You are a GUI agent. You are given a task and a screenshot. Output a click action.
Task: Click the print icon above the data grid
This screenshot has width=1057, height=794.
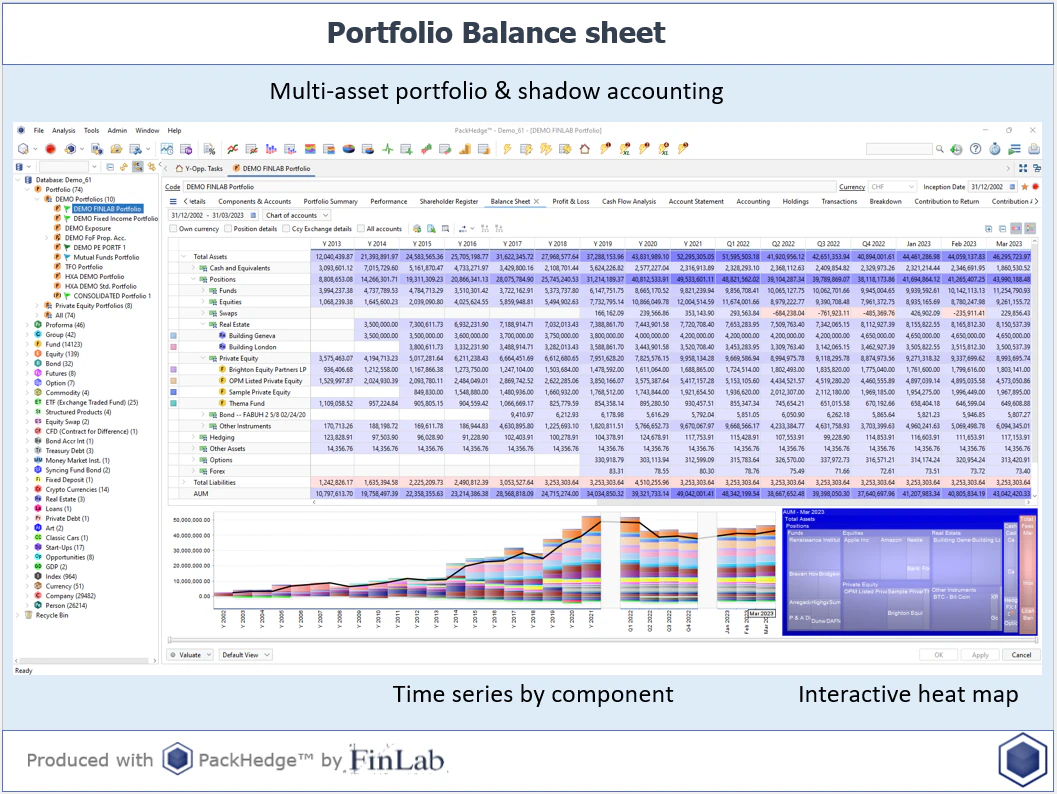(417, 228)
